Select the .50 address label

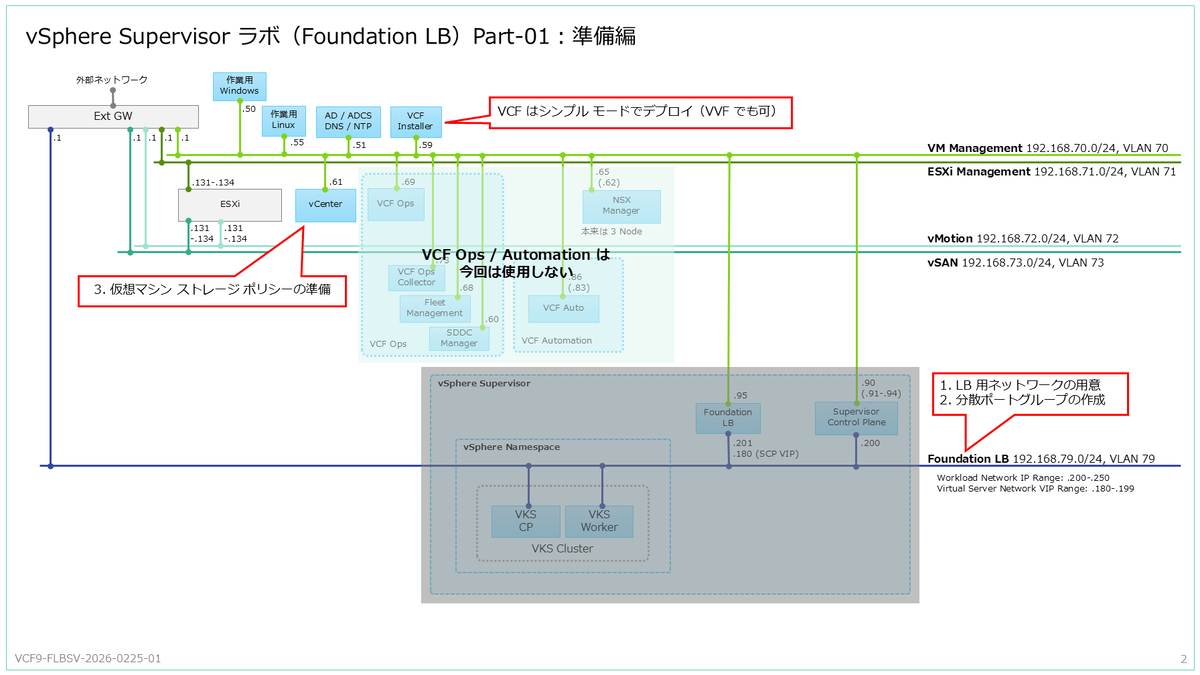(x=249, y=109)
